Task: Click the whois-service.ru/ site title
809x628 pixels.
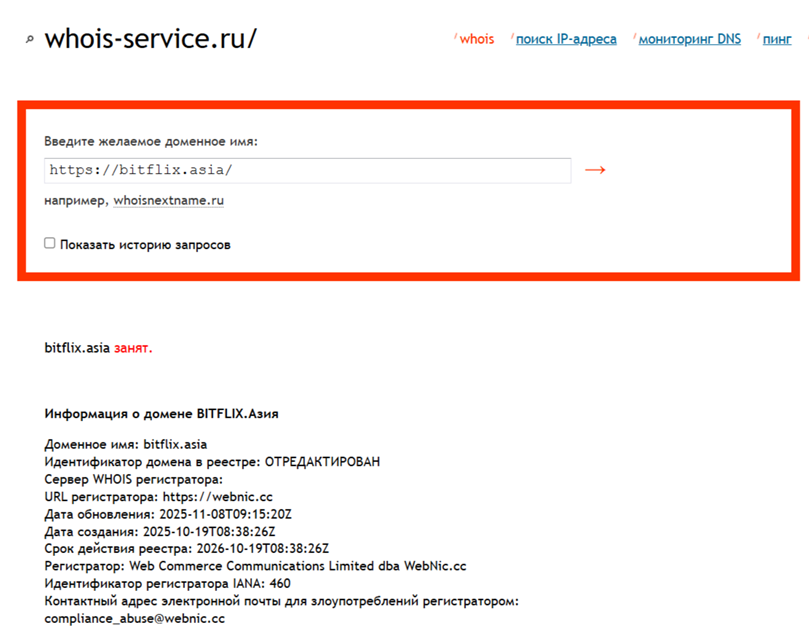Action: 150,39
